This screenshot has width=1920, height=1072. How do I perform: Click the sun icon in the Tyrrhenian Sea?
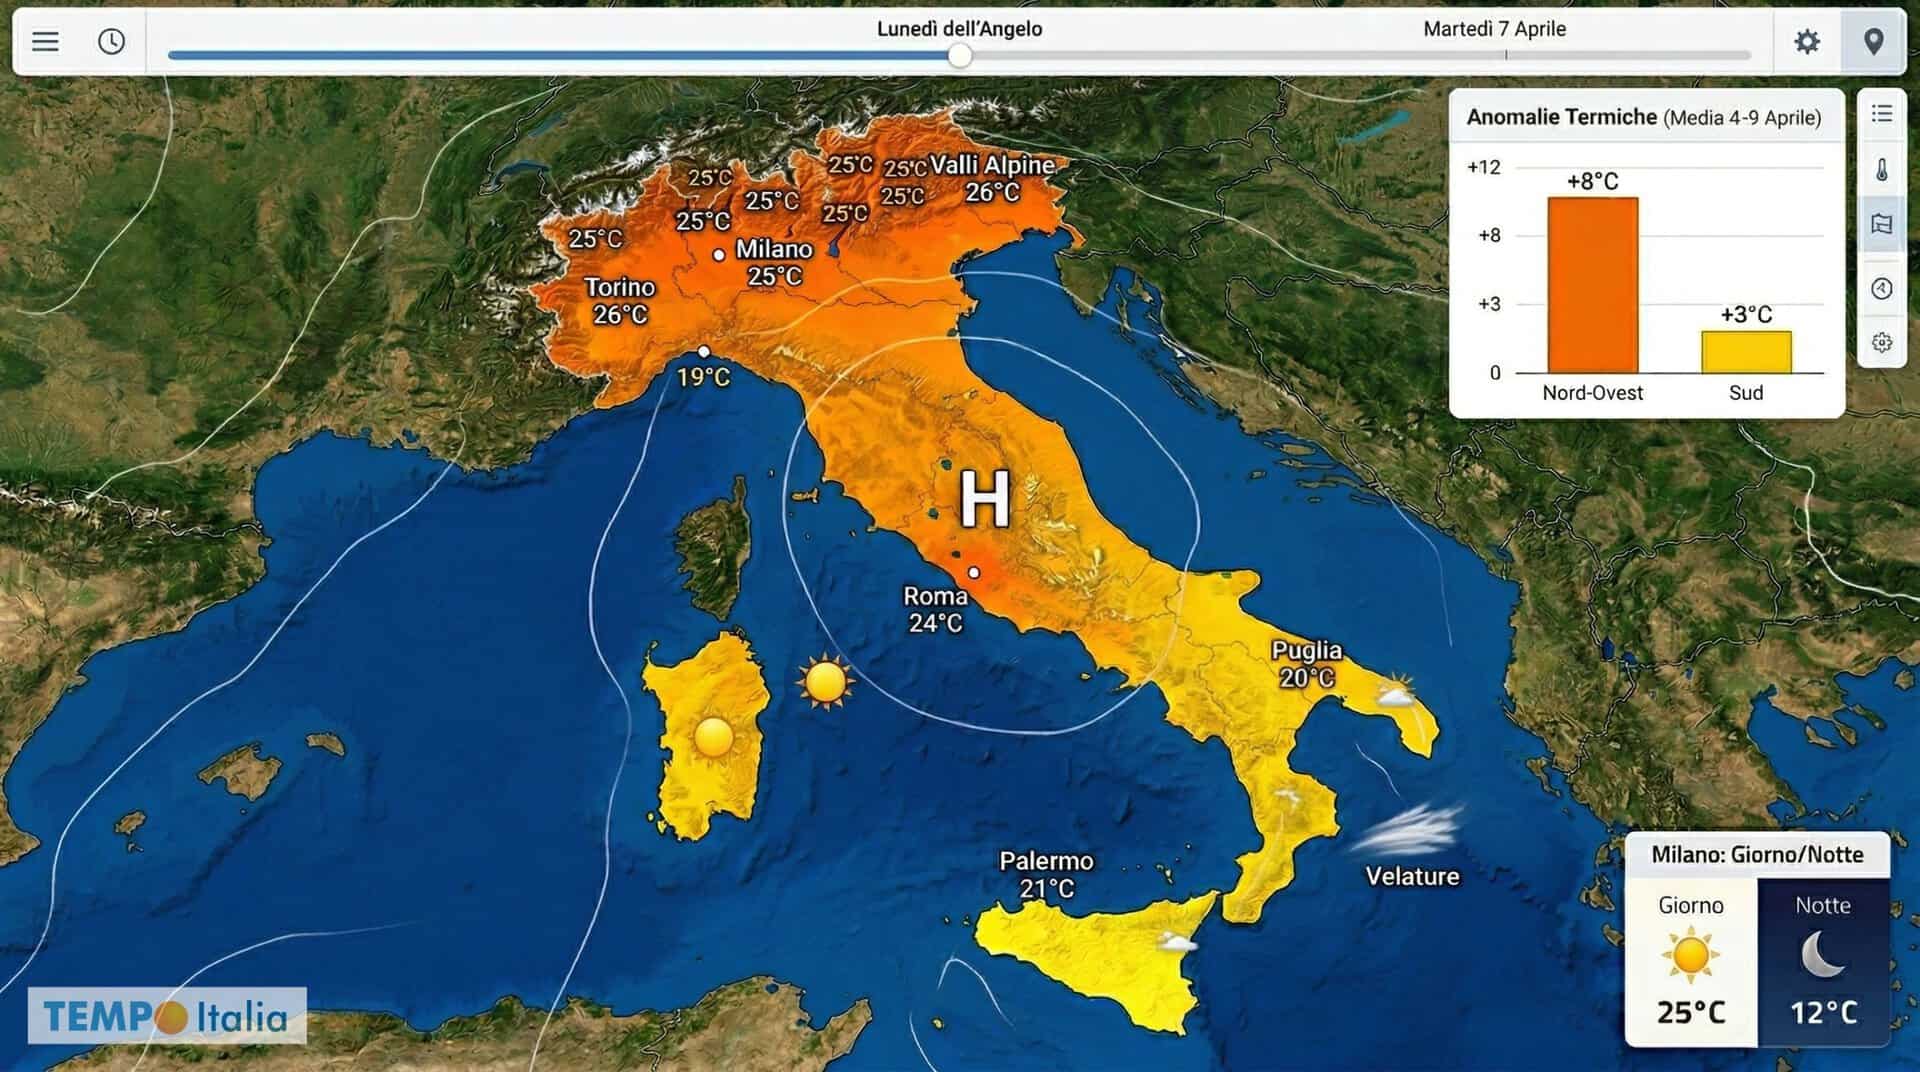pyautogui.click(x=825, y=682)
